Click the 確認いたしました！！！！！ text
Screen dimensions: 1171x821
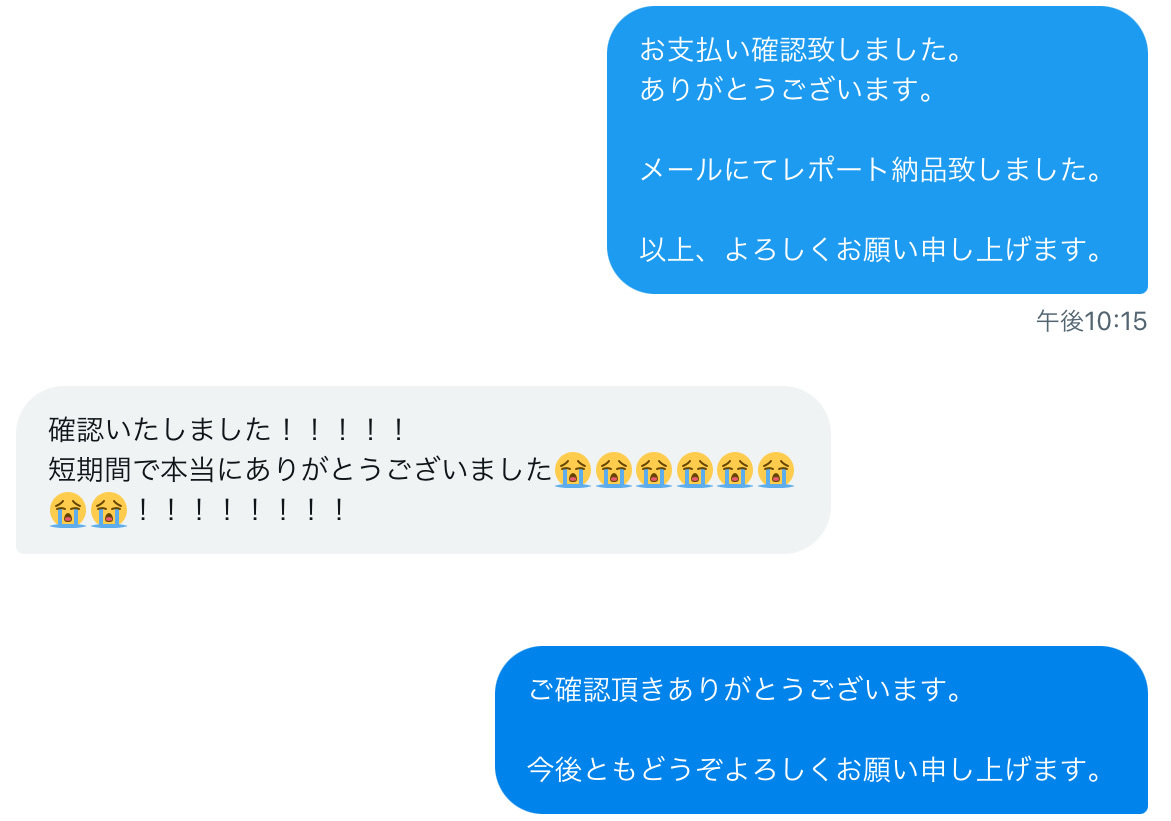coord(227,430)
